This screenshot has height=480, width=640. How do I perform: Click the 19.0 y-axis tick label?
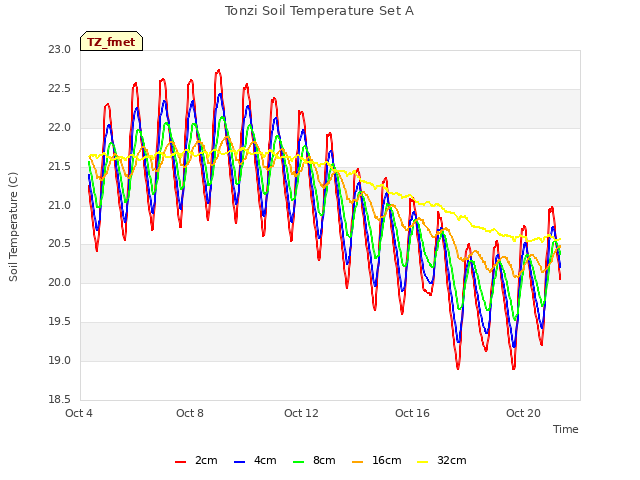pyautogui.click(x=59, y=360)
